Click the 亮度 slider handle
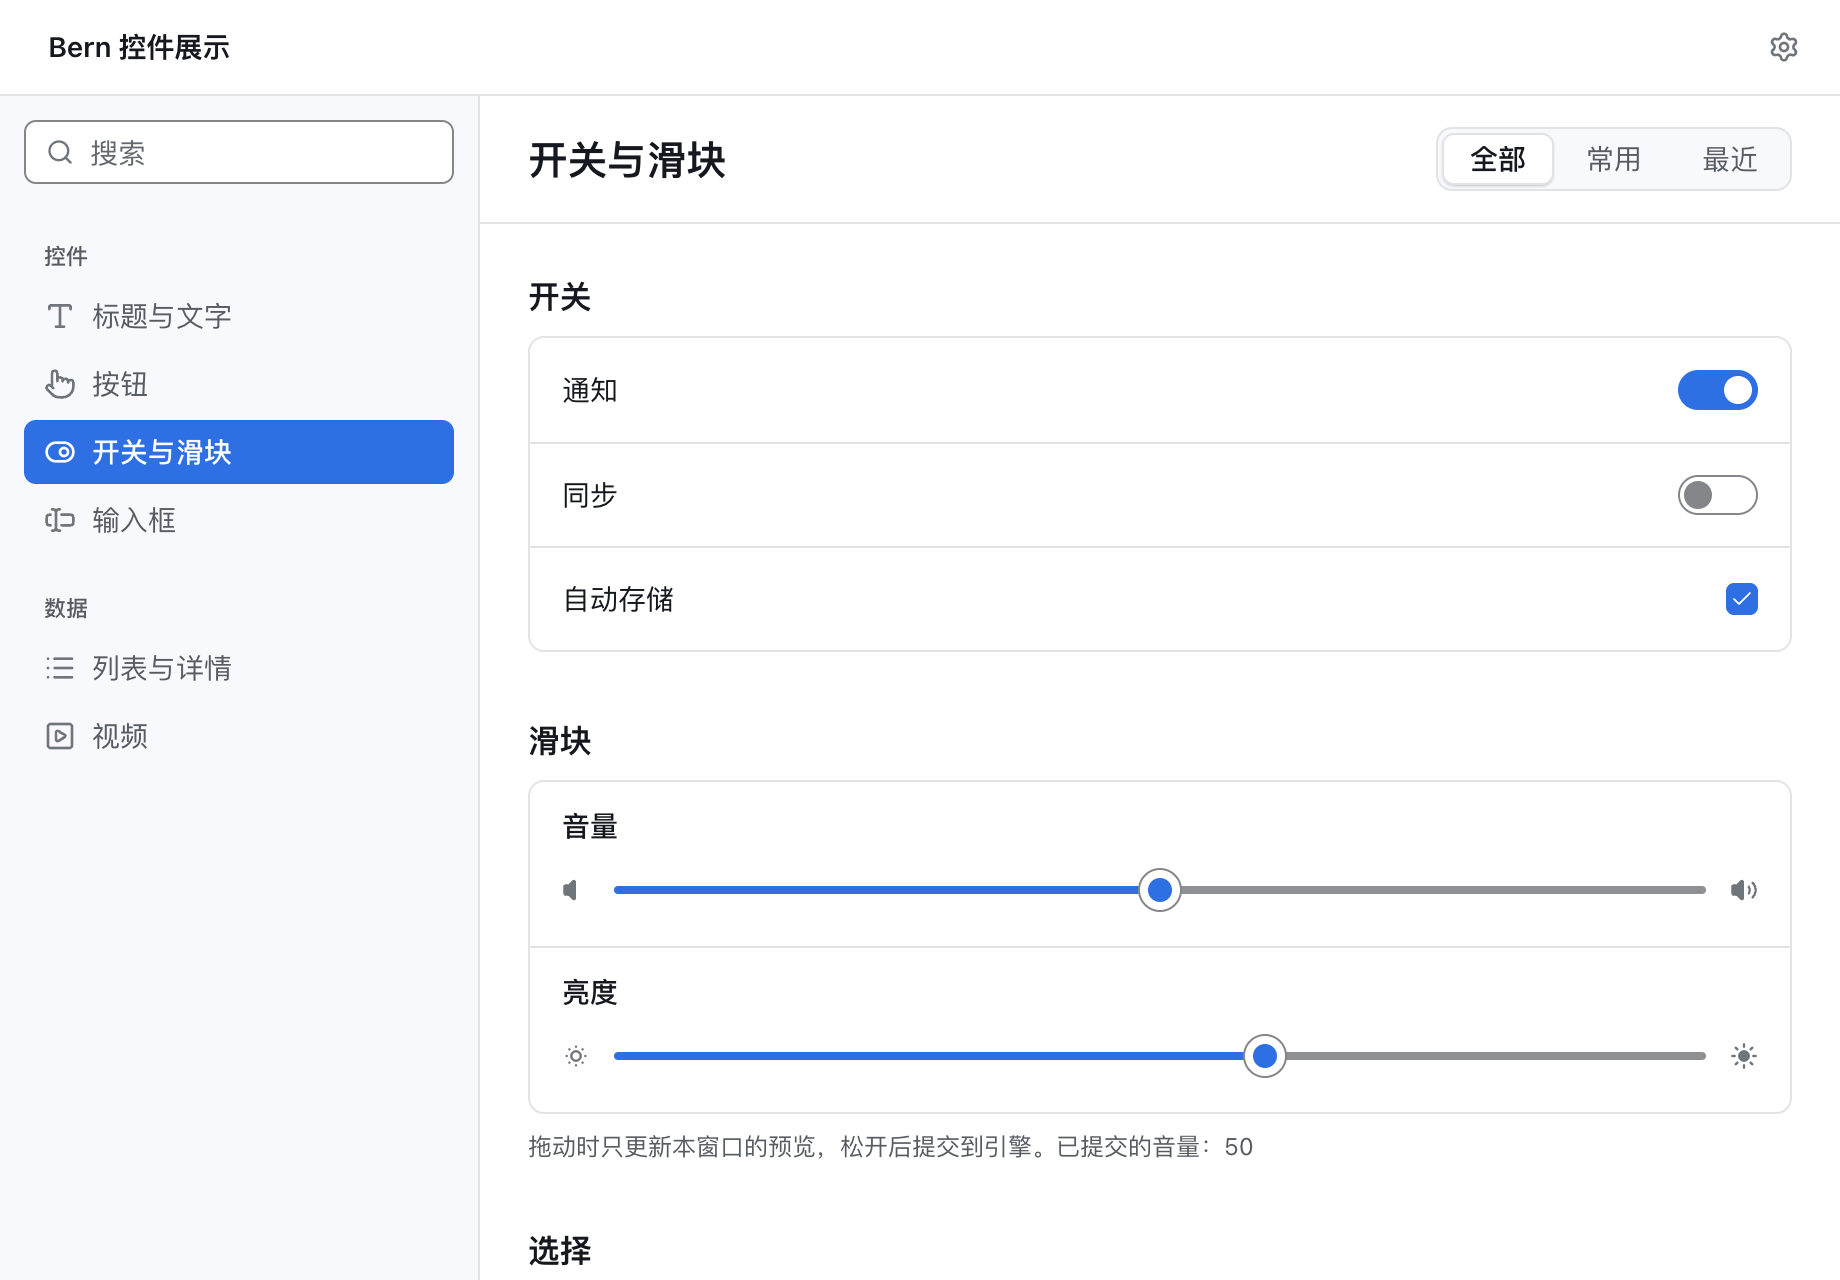This screenshot has height=1280, width=1840. 1265,1056
